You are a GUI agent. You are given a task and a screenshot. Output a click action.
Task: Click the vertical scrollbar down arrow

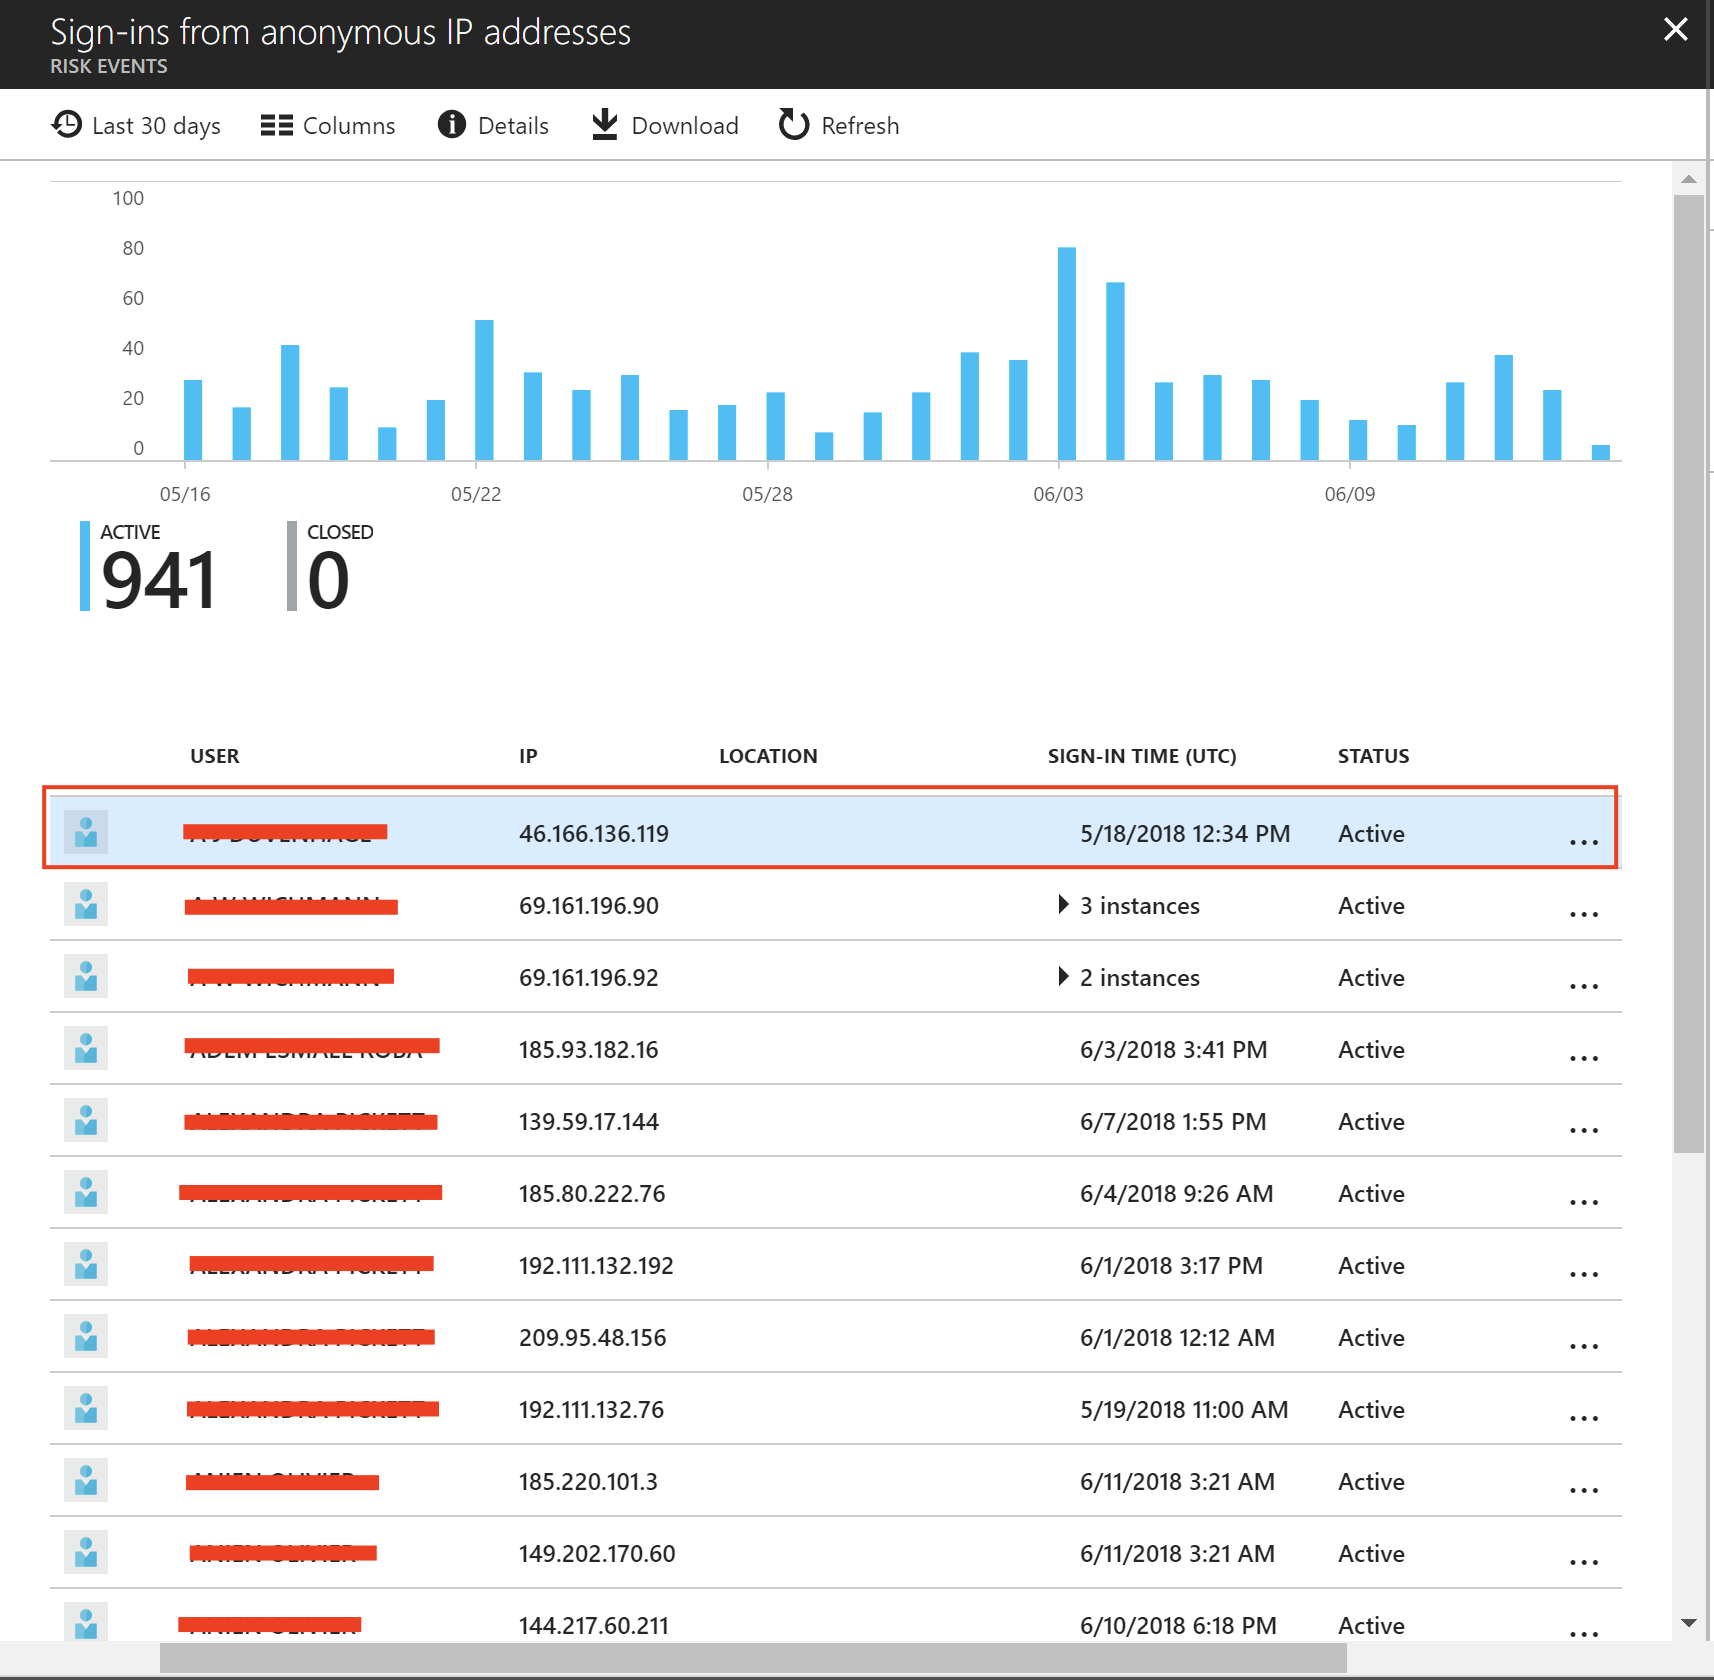click(x=1689, y=1623)
